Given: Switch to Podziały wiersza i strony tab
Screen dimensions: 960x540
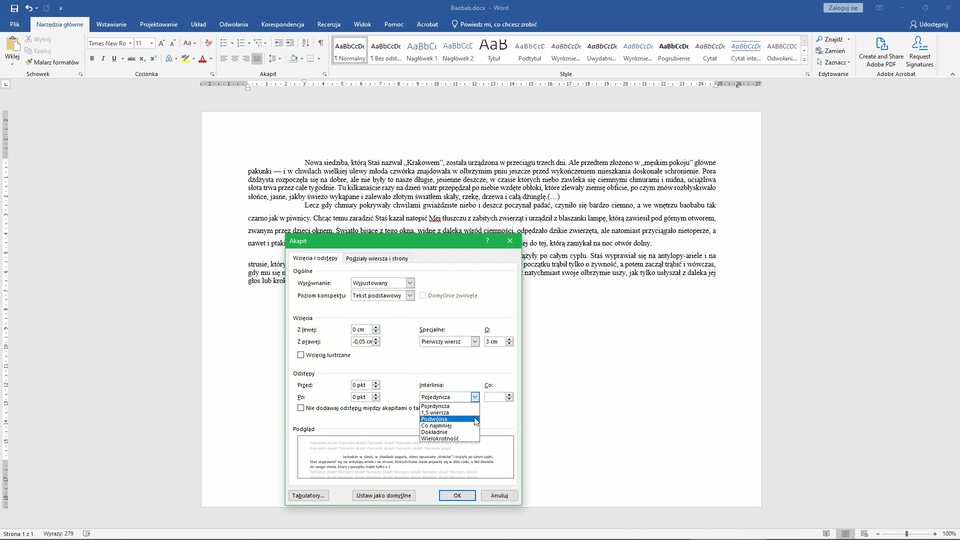Looking at the screenshot, I should [376, 258].
